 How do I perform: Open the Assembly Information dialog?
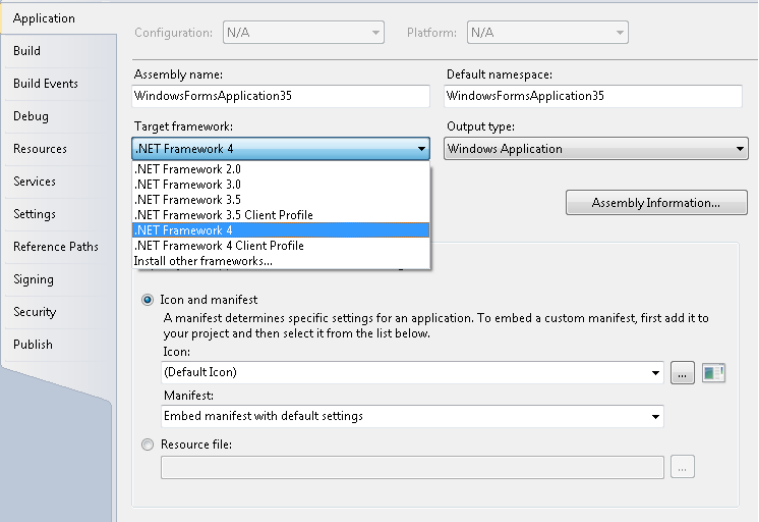[656, 203]
